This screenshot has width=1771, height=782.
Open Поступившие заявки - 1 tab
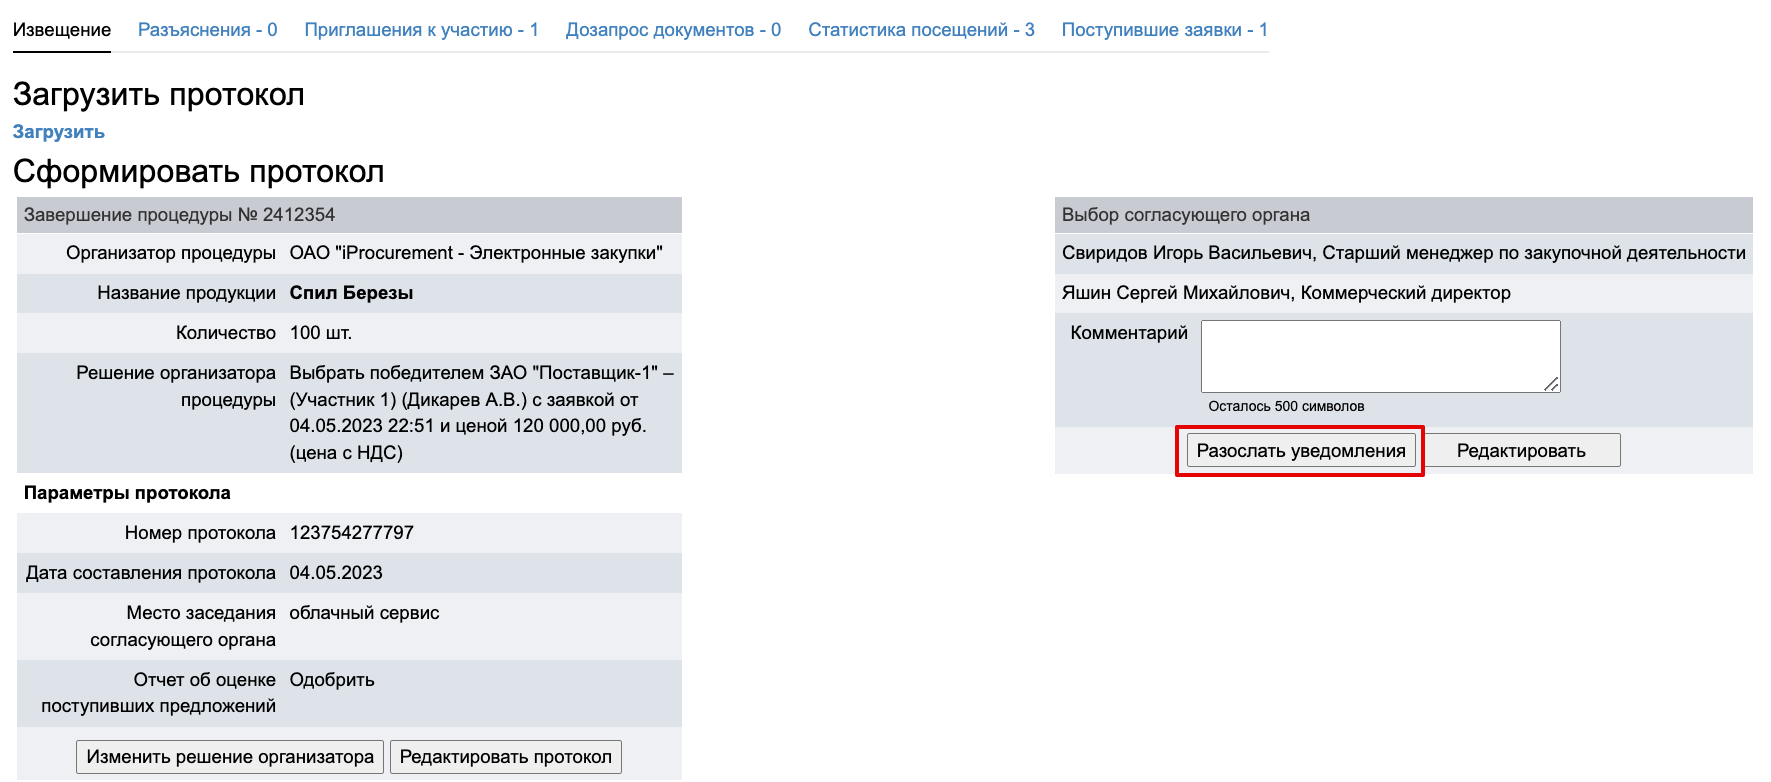[1165, 30]
